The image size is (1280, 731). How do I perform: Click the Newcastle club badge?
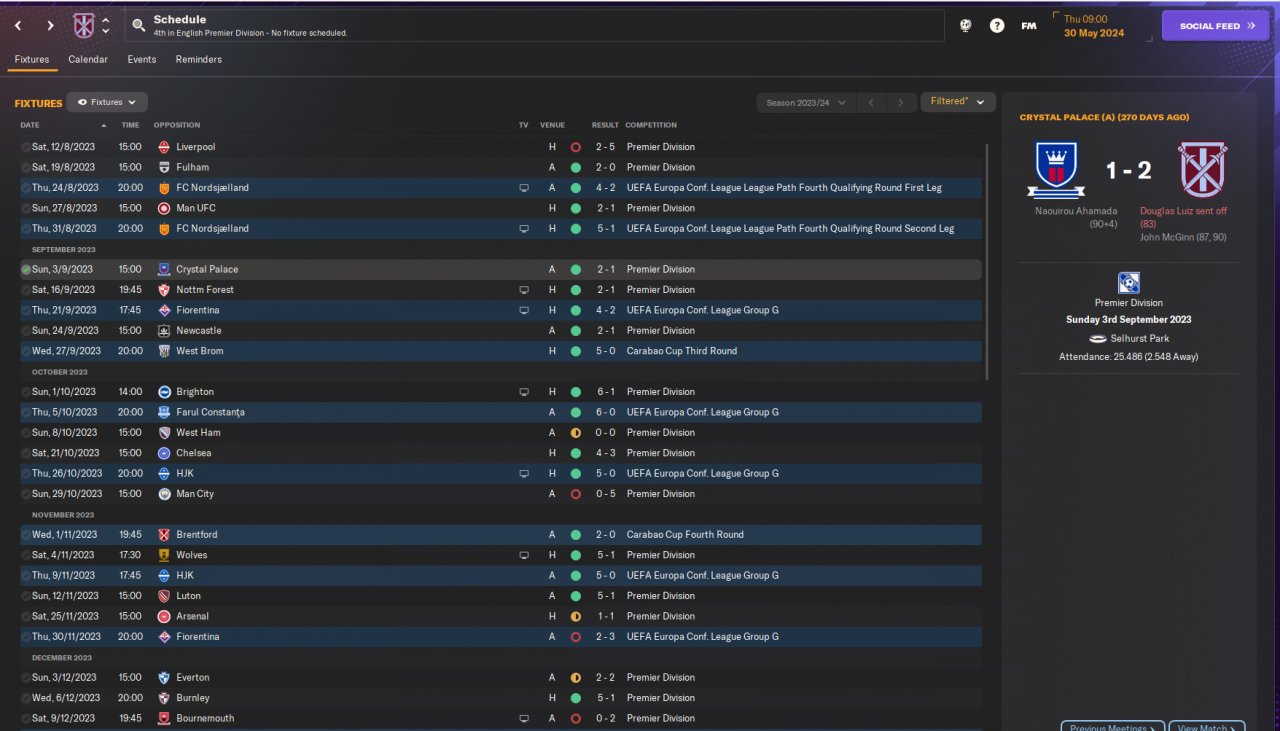click(x=164, y=331)
